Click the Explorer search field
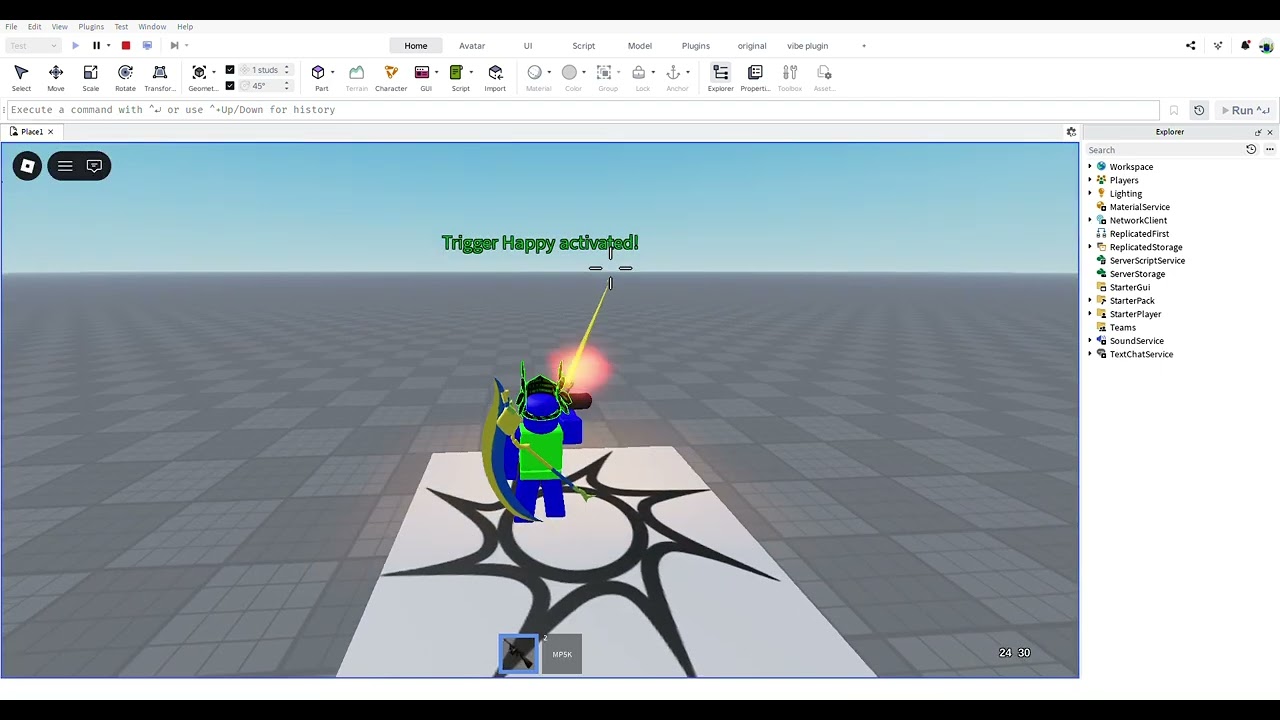 point(1164,150)
